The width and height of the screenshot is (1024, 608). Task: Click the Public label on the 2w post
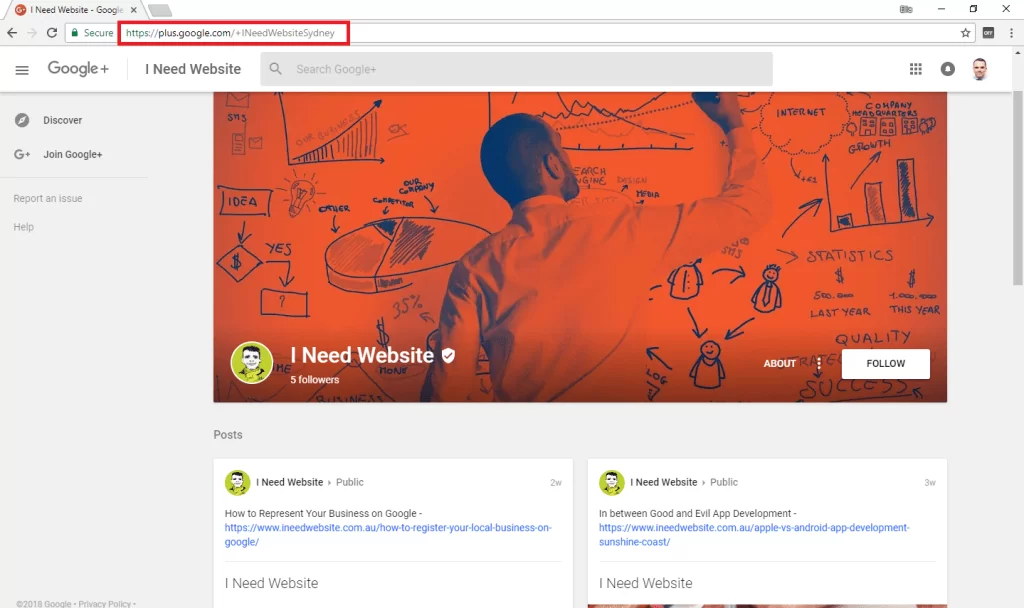tap(349, 483)
